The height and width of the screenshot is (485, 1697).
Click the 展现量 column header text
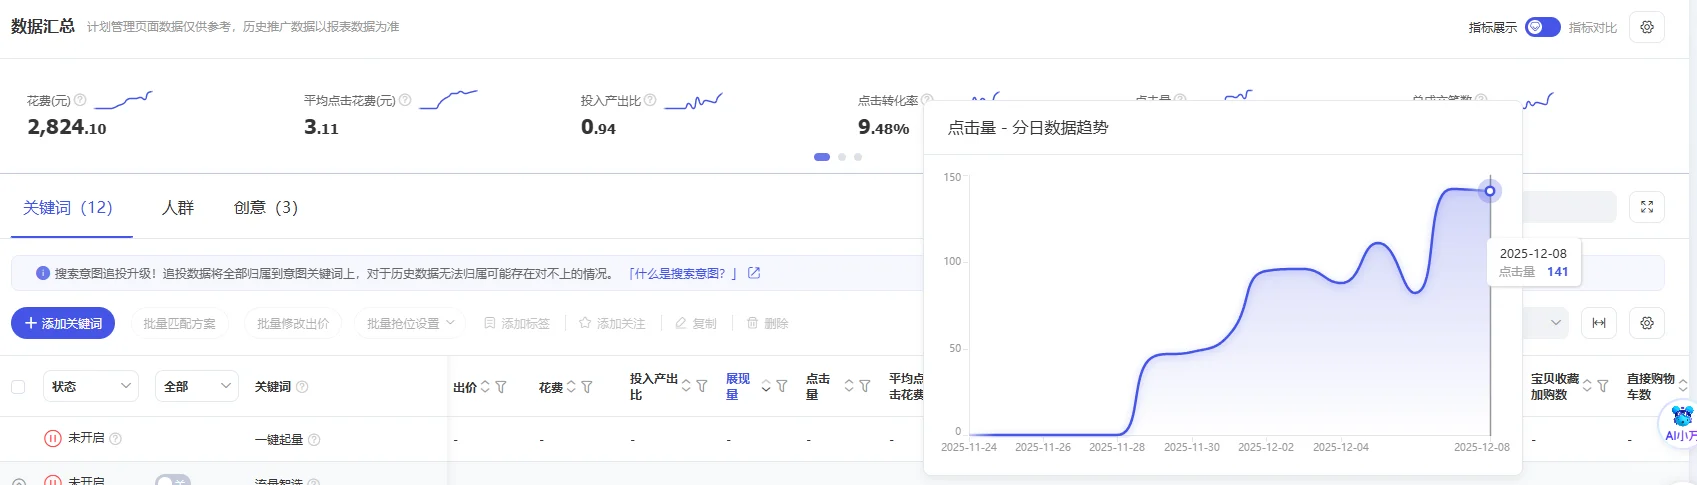[x=738, y=386]
